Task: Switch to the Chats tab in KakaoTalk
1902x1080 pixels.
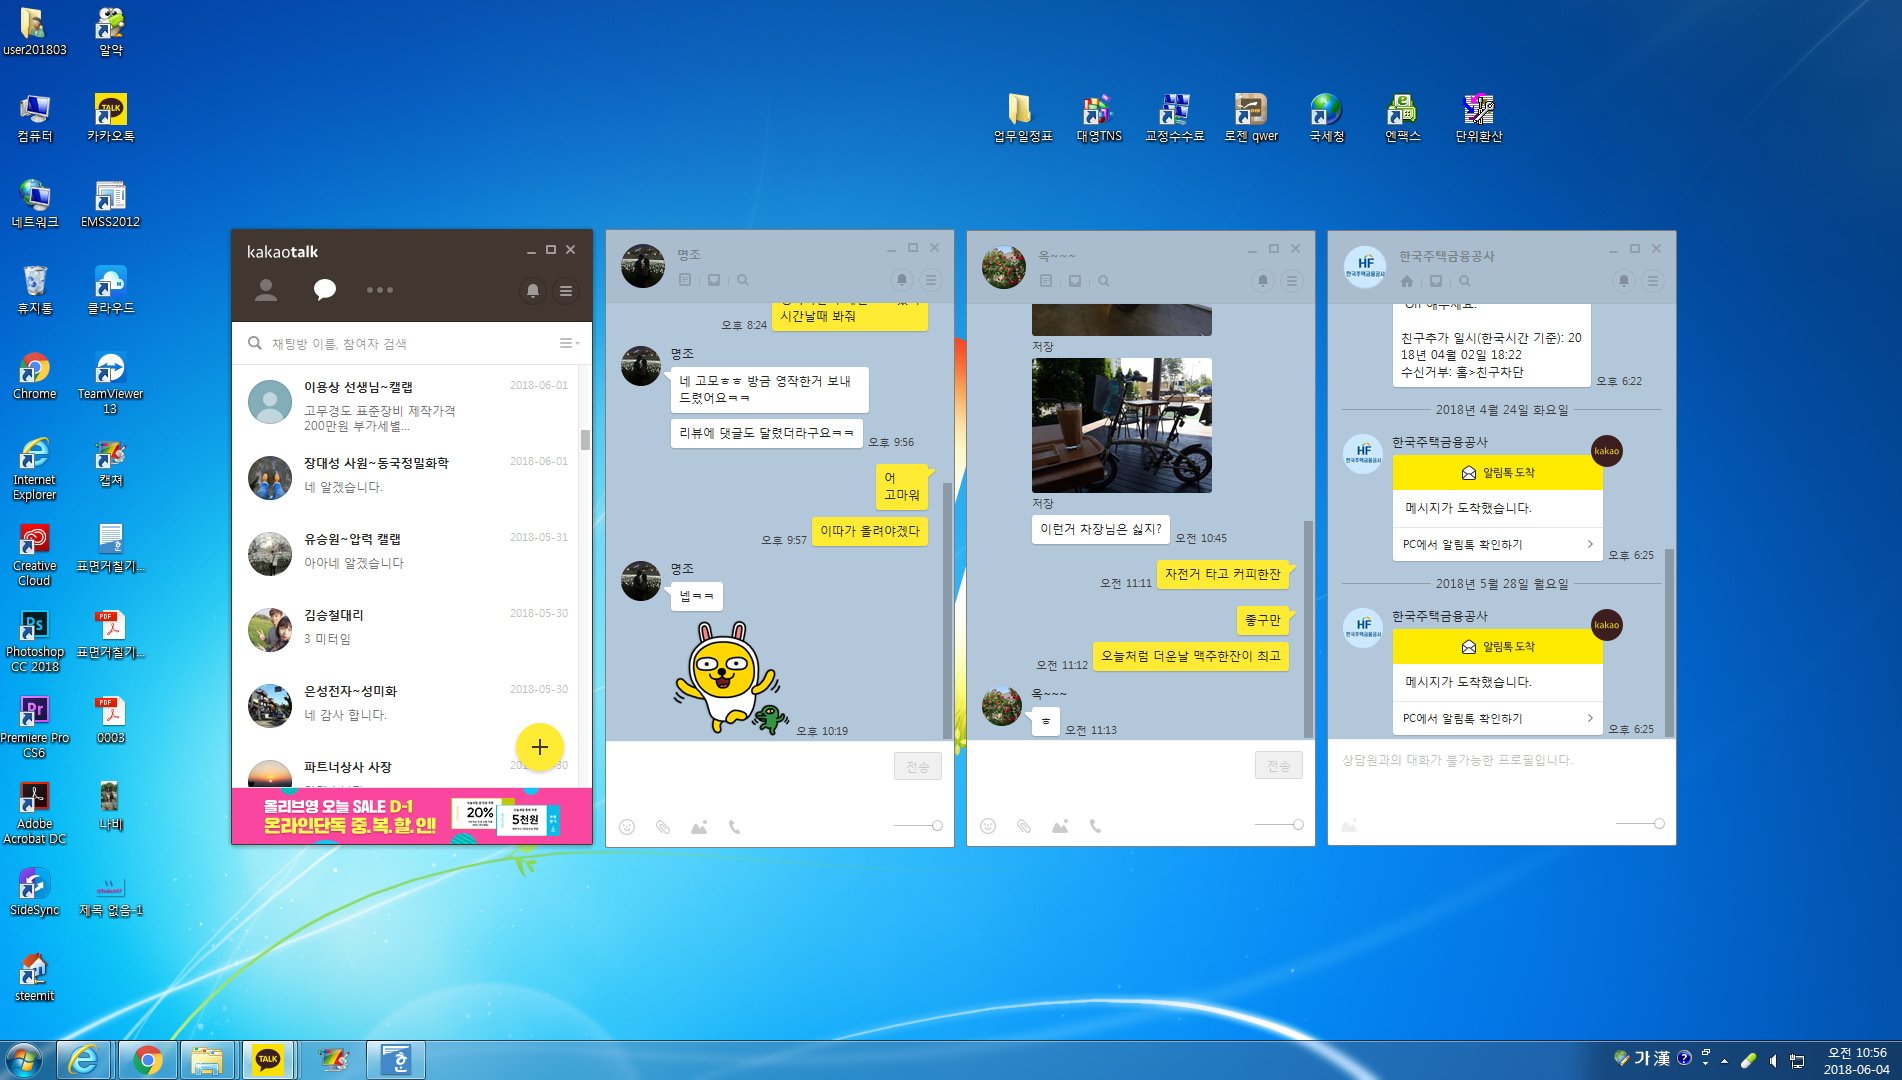Action: [325, 290]
